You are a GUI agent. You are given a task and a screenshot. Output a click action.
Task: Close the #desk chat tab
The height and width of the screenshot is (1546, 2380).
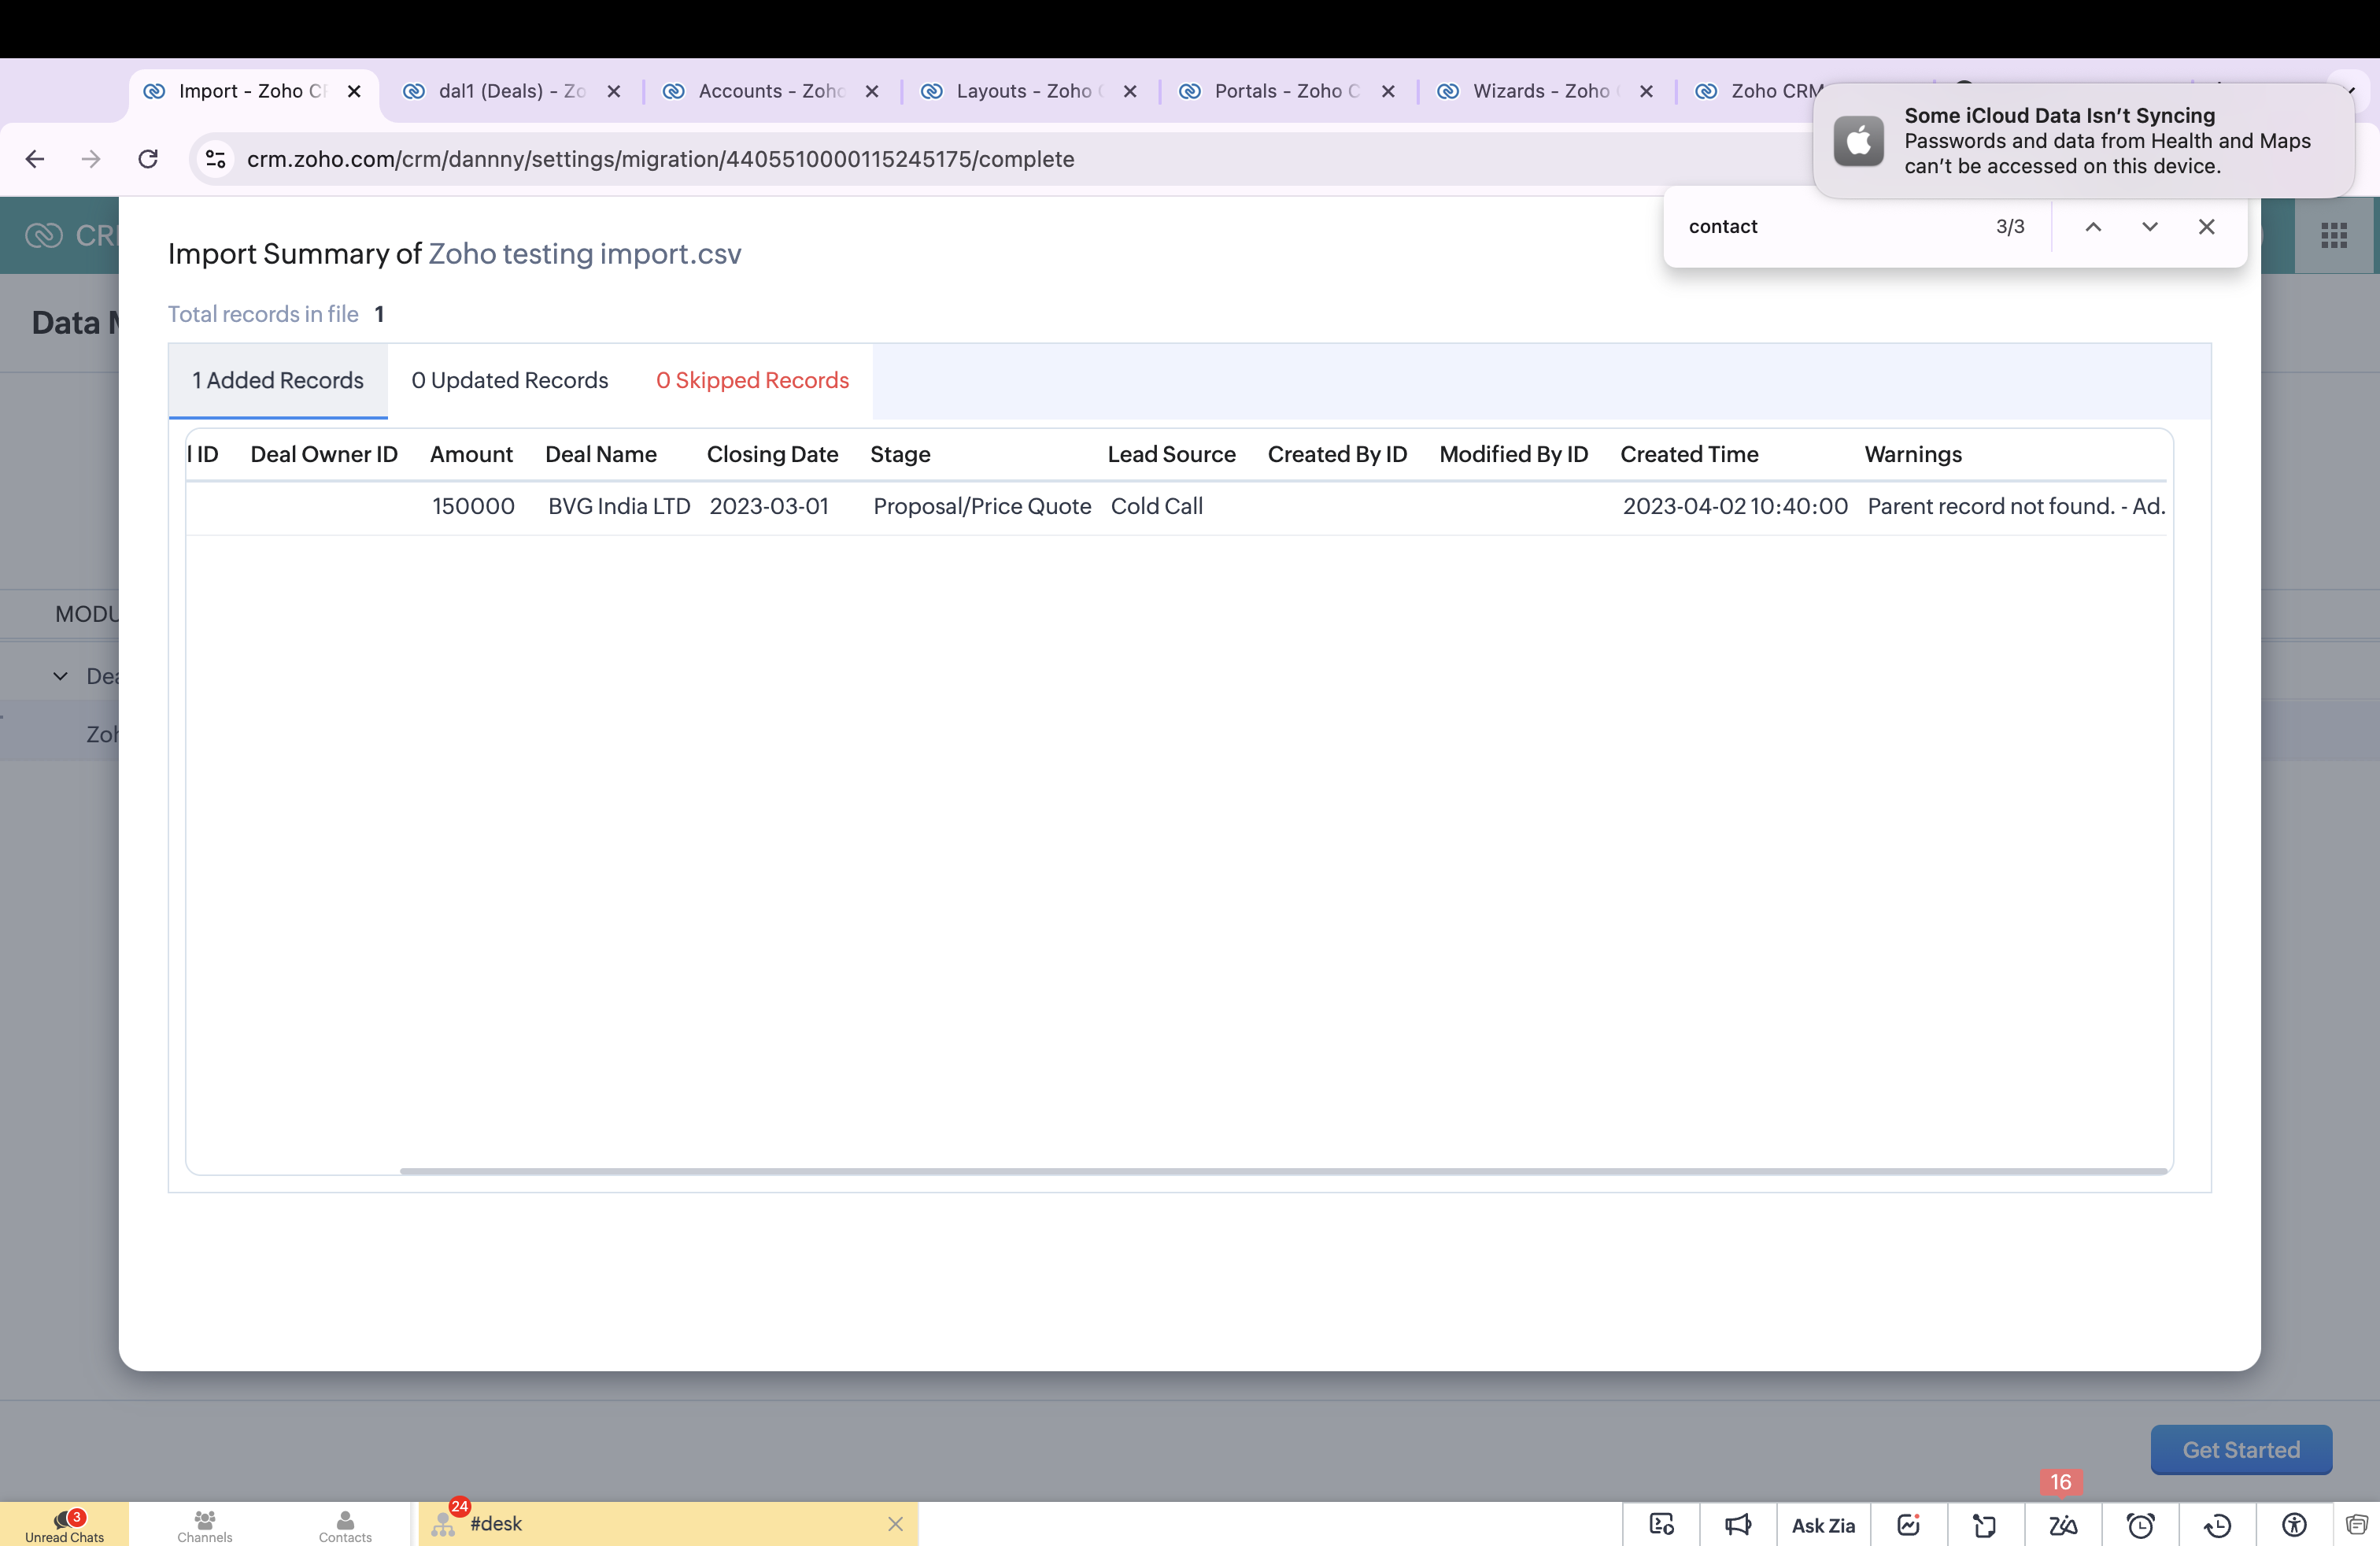[895, 1523]
